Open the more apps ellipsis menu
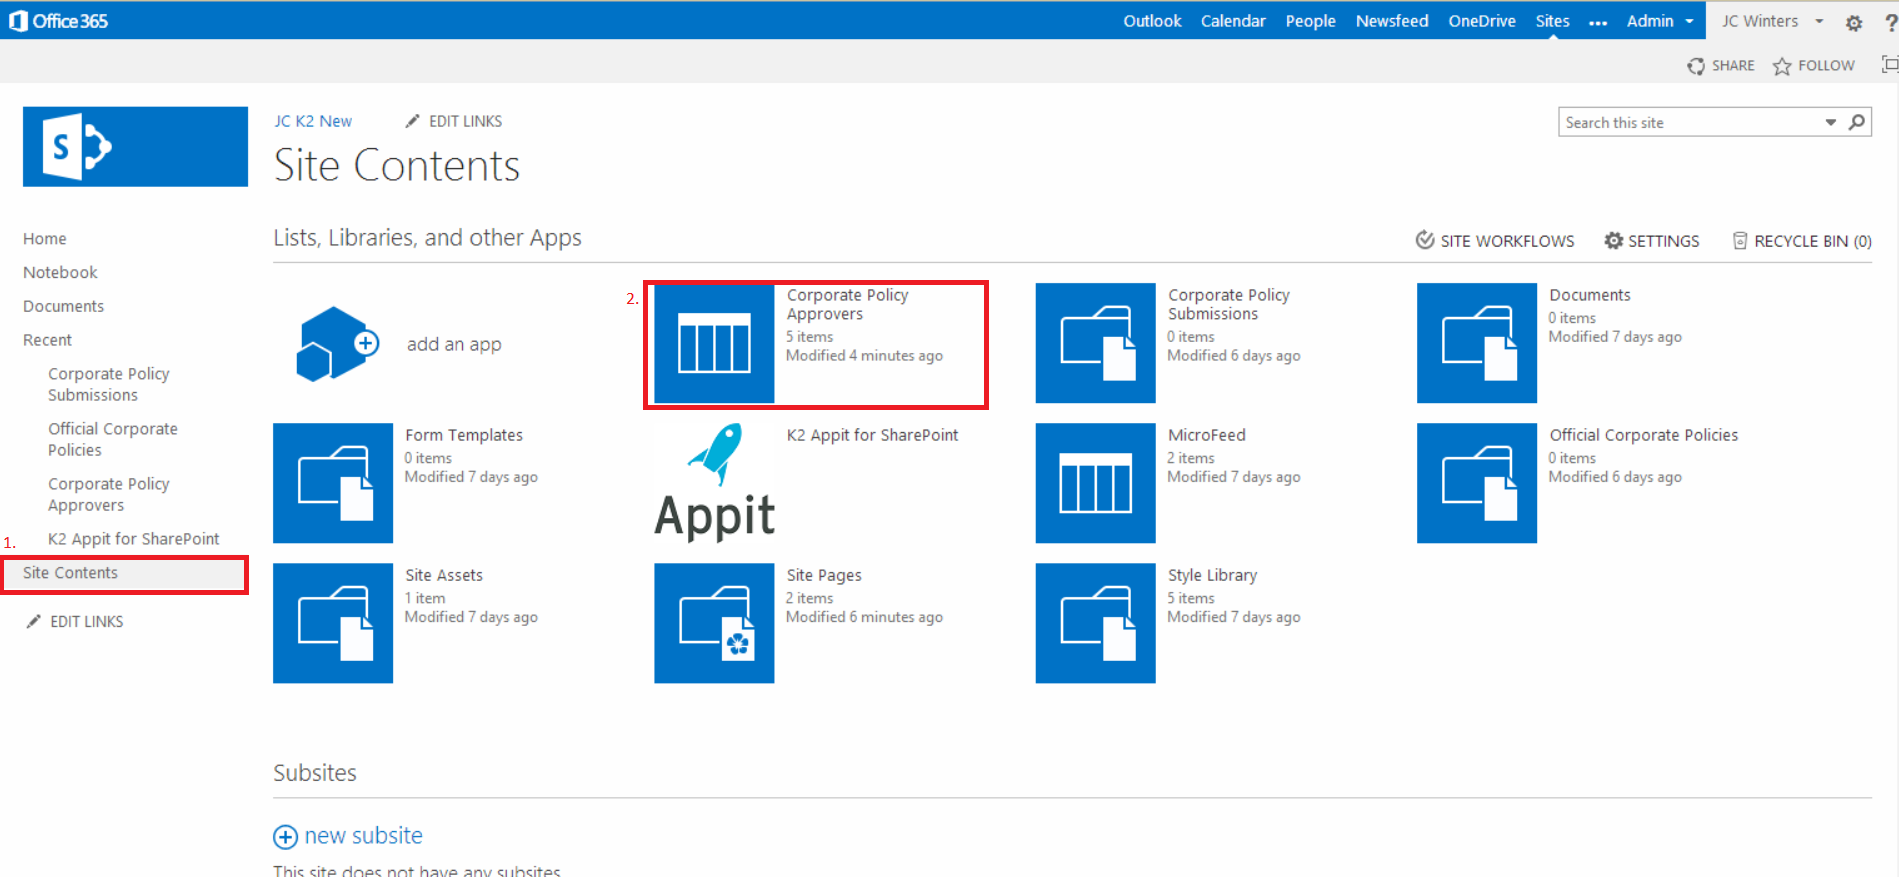The image size is (1899, 877). 1598,22
